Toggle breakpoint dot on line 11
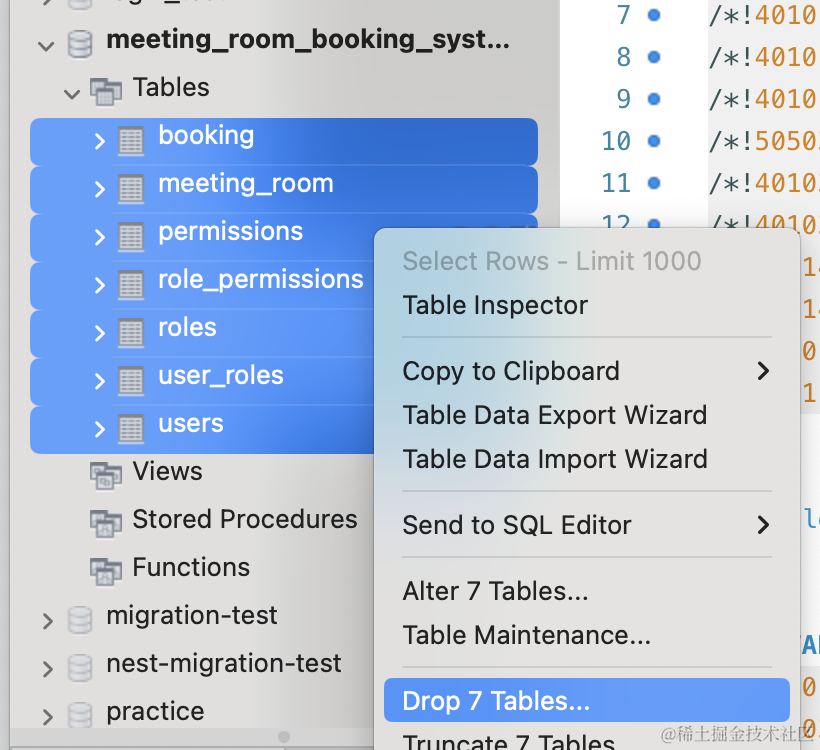 pos(654,183)
